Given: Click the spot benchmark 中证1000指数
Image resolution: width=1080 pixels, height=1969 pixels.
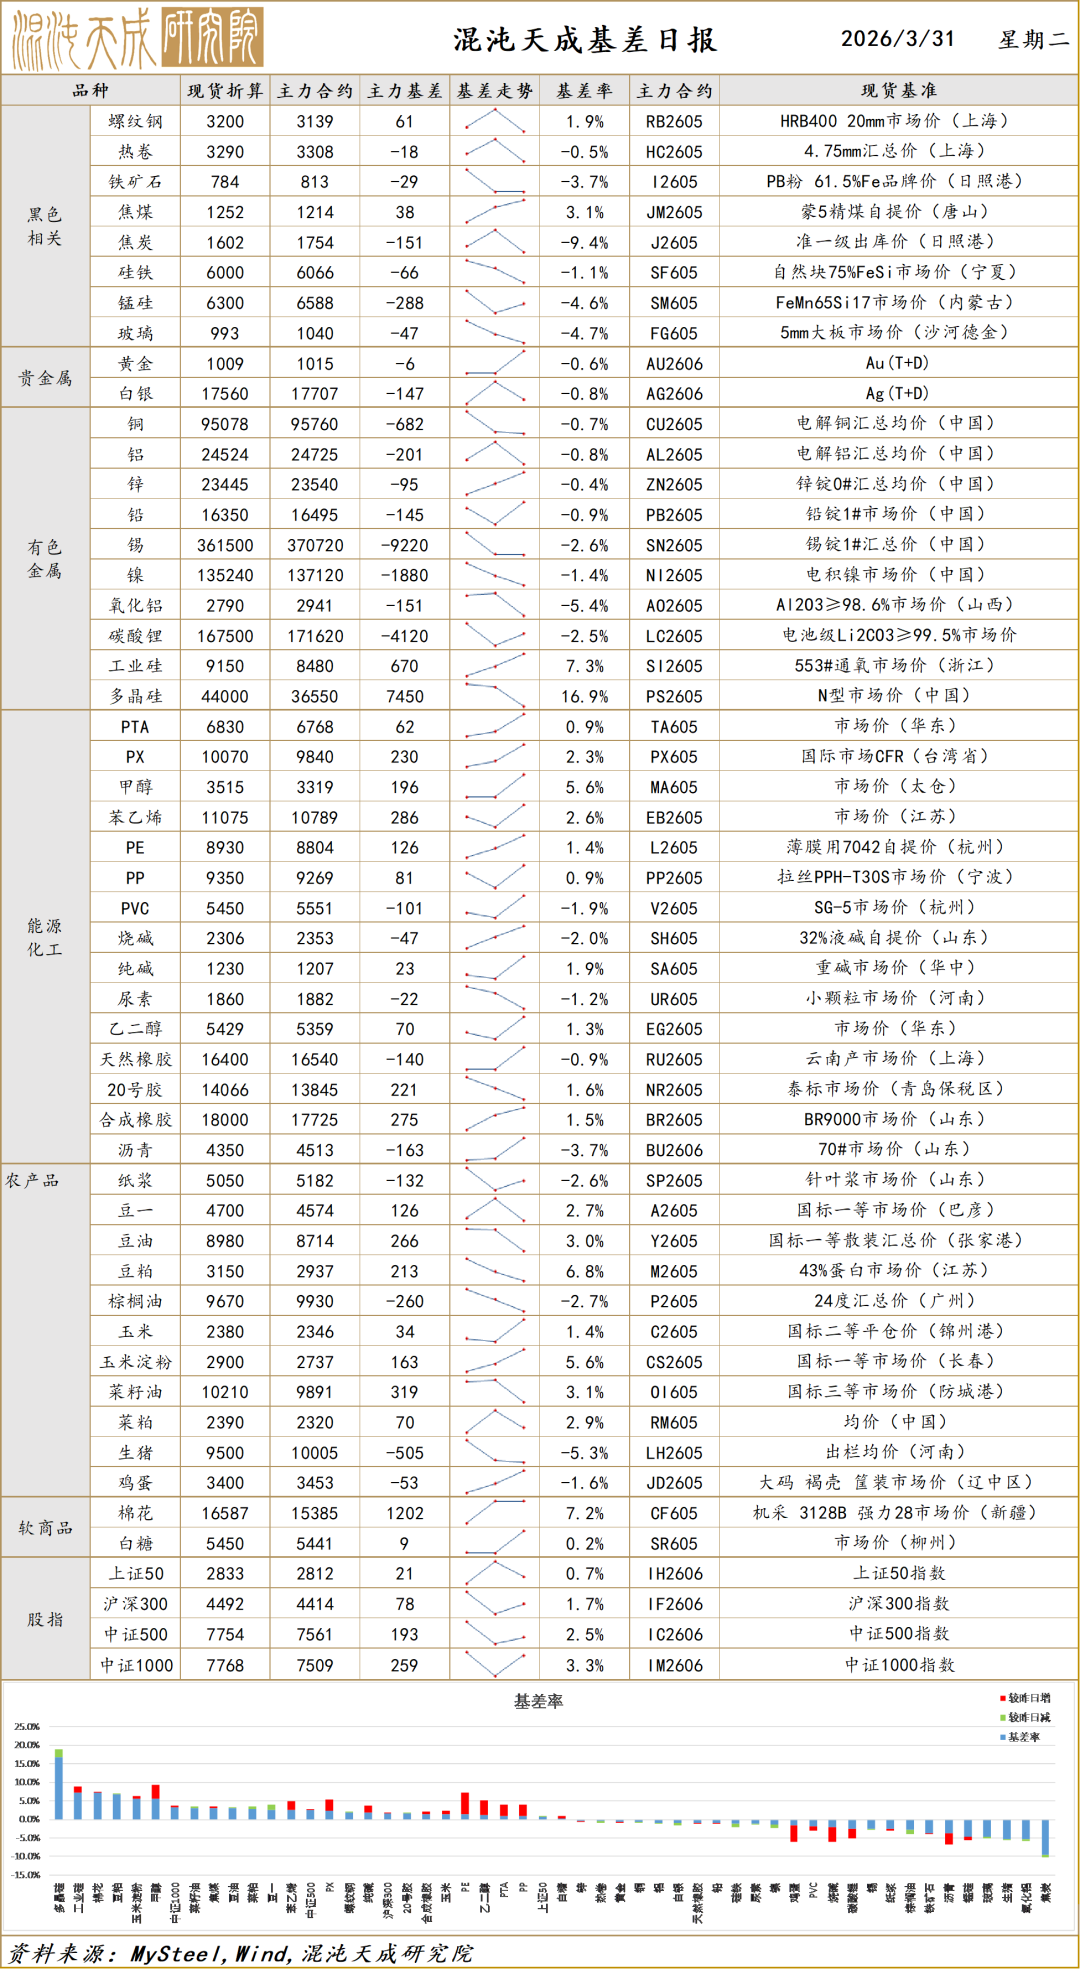Looking at the screenshot, I should tap(899, 1664).
